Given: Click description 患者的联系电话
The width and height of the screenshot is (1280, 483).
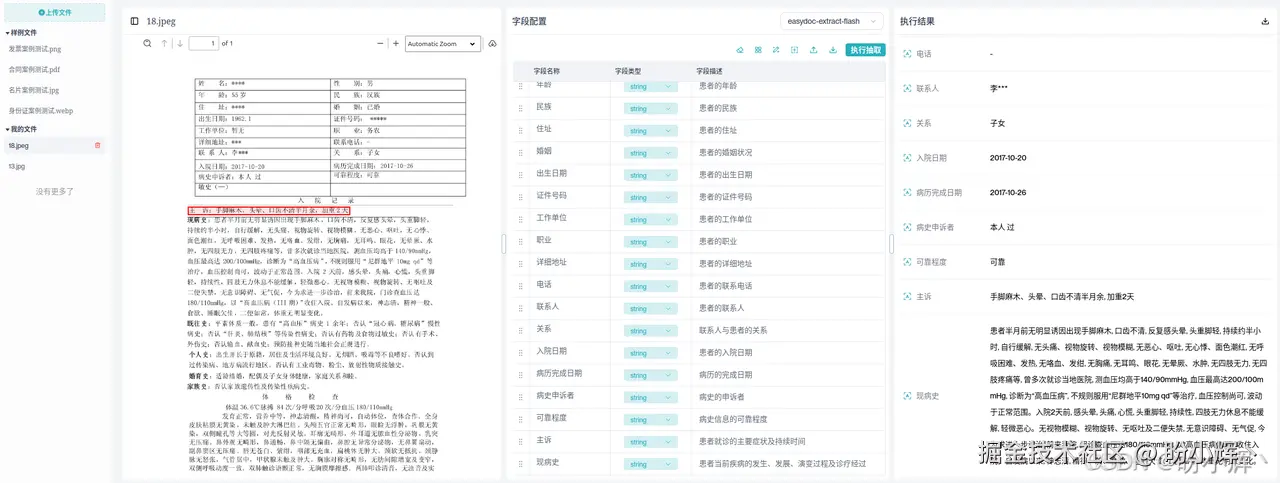Looking at the screenshot, I should click(x=725, y=285).
